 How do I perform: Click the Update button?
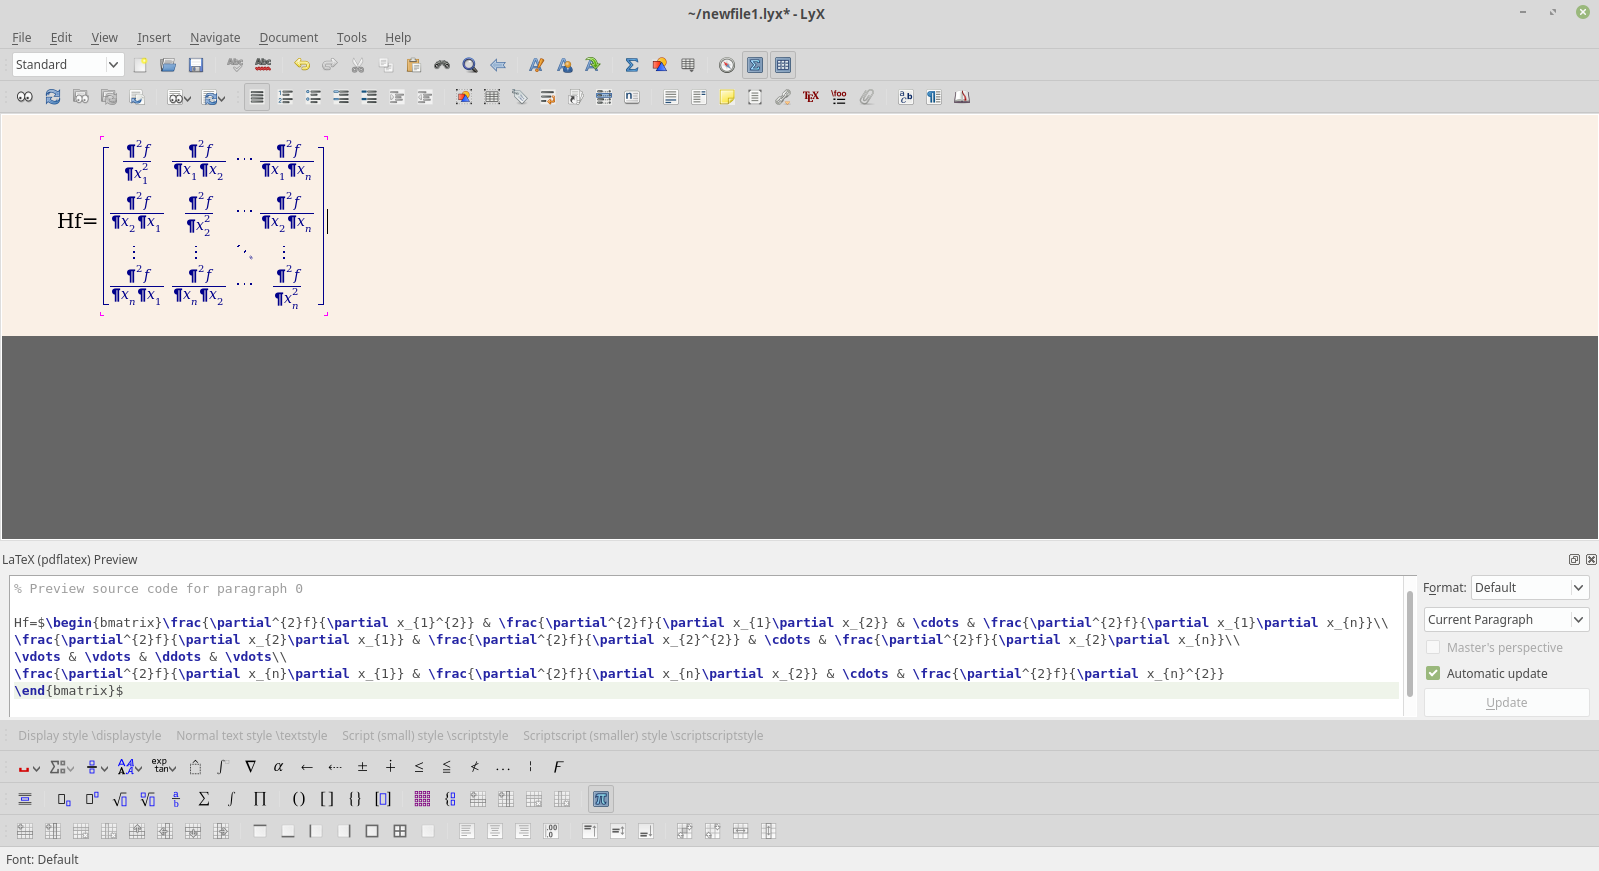tap(1506, 702)
